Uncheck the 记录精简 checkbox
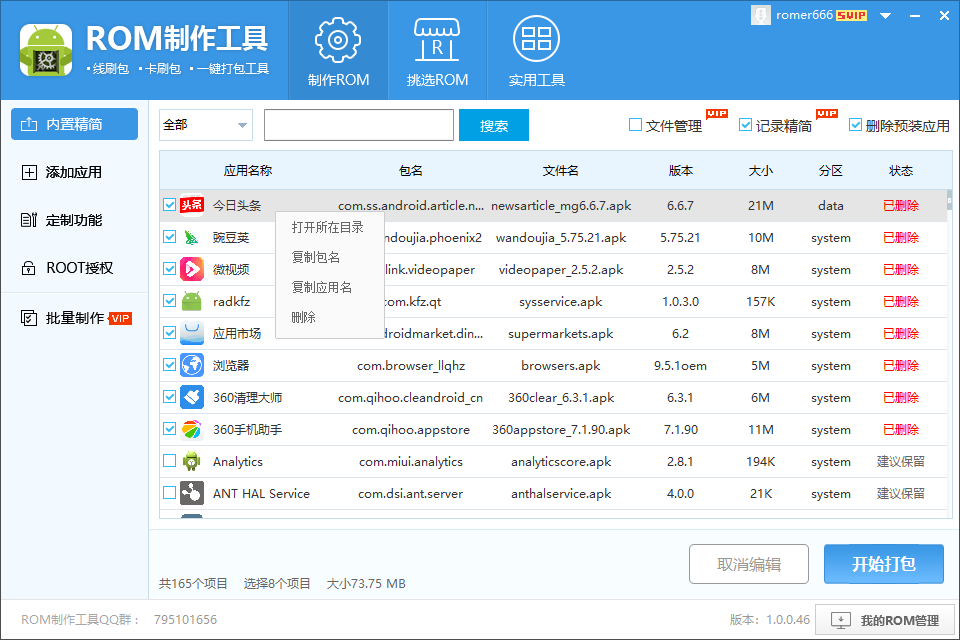 click(745, 125)
